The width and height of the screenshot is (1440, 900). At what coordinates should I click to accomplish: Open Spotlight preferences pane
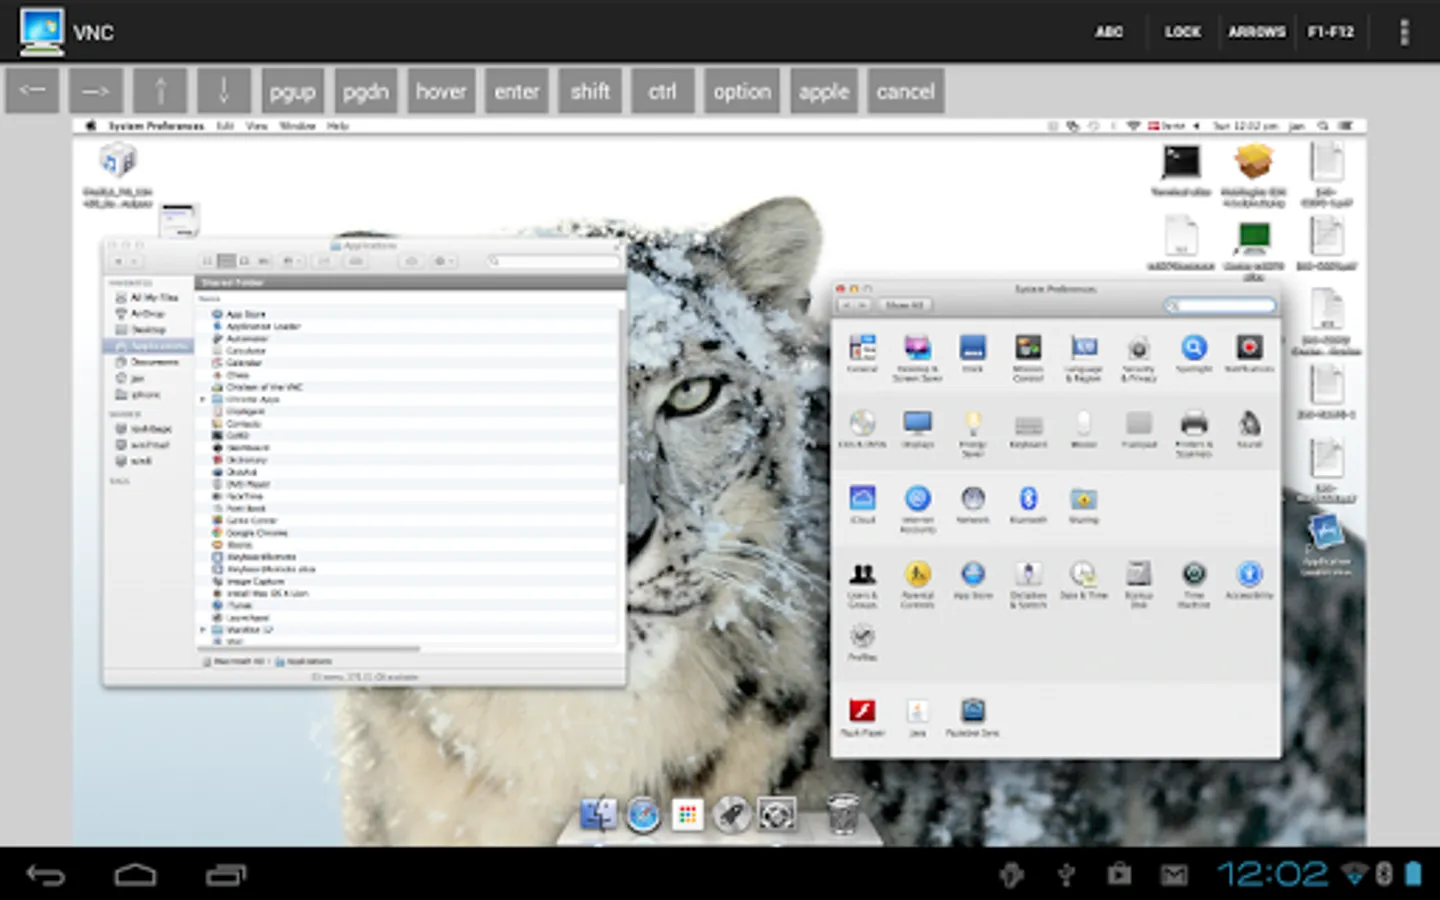click(x=1194, y=355)
